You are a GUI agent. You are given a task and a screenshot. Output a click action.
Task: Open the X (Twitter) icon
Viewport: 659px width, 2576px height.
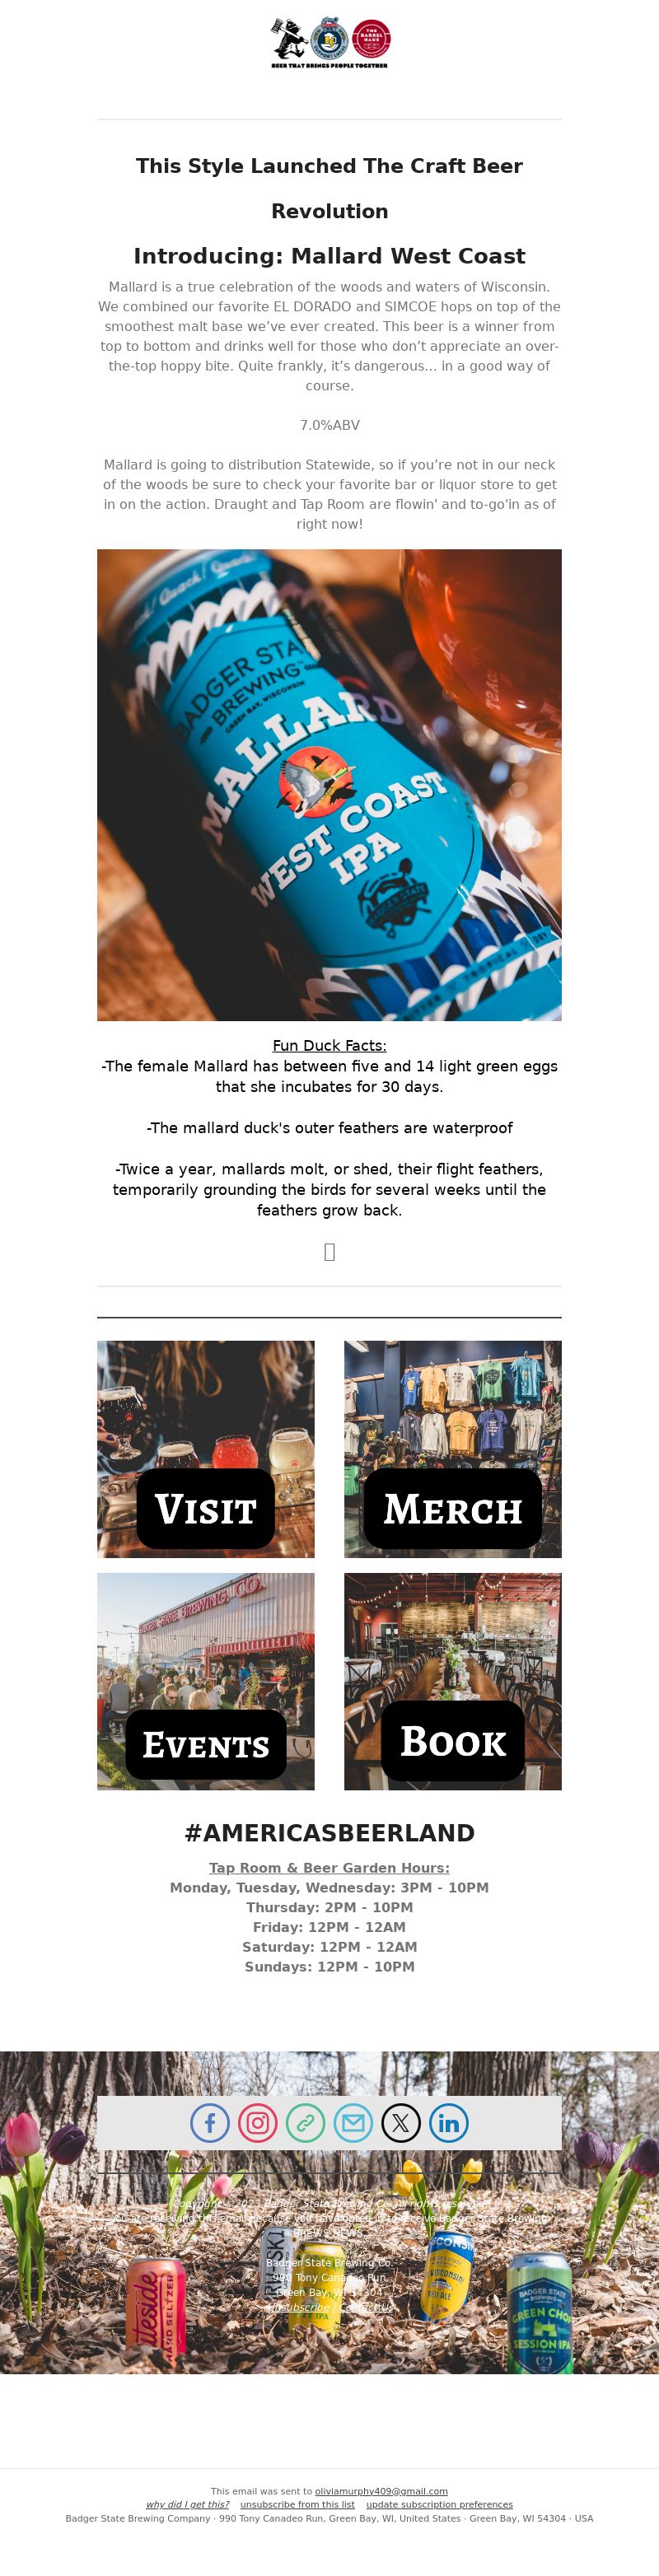pyautogui.click(x=401, y=2122)
